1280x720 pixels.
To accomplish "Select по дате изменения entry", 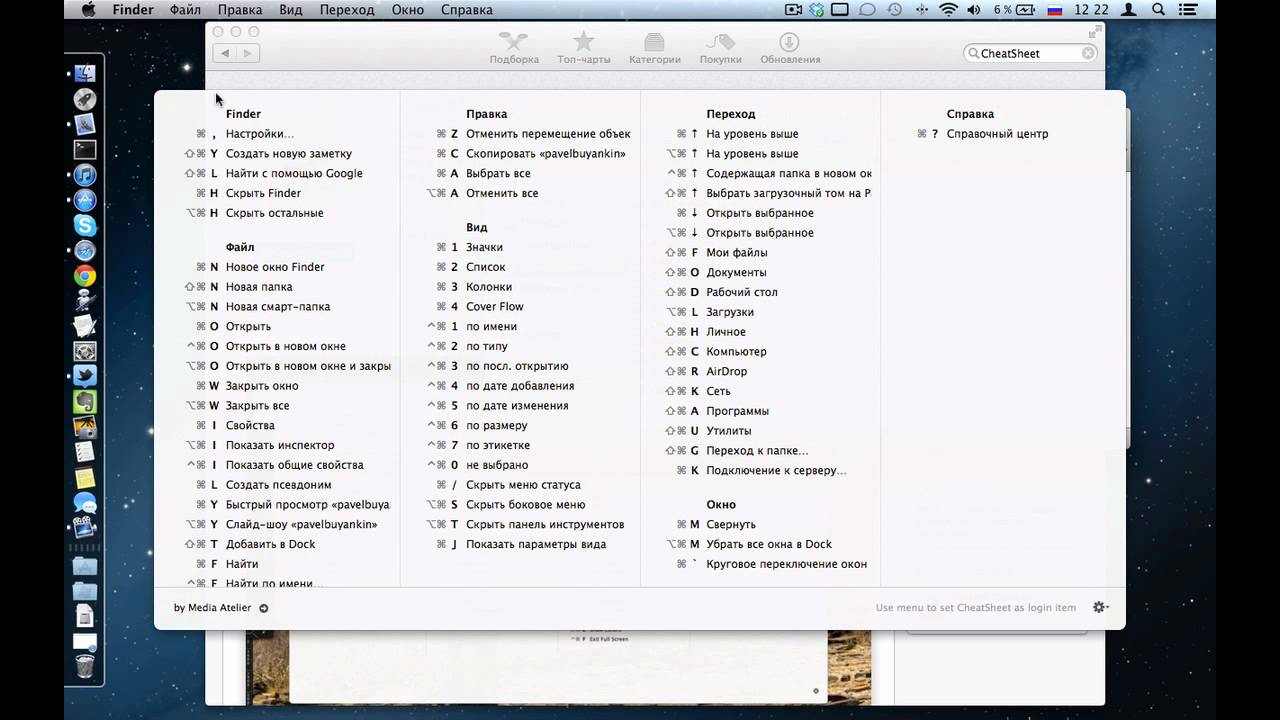I will (x=517, y=406).
